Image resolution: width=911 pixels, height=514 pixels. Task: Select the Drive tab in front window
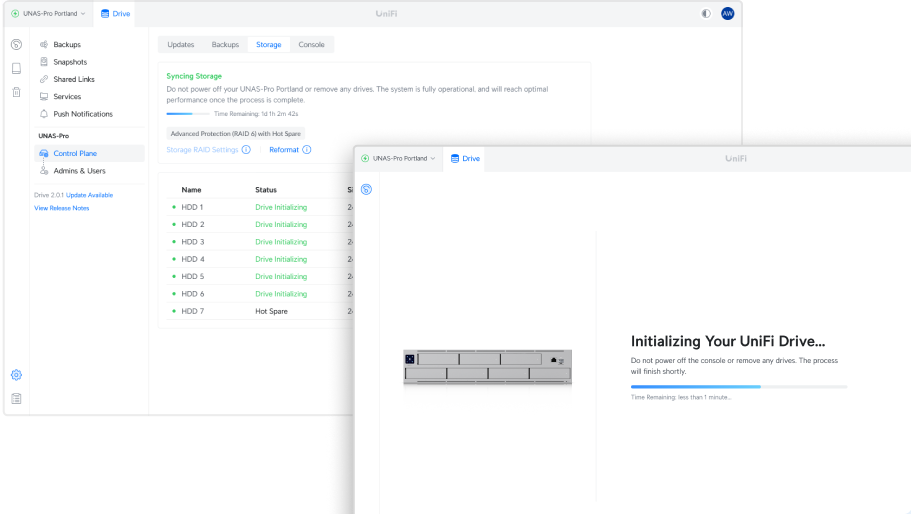click(x=465, y=158)
